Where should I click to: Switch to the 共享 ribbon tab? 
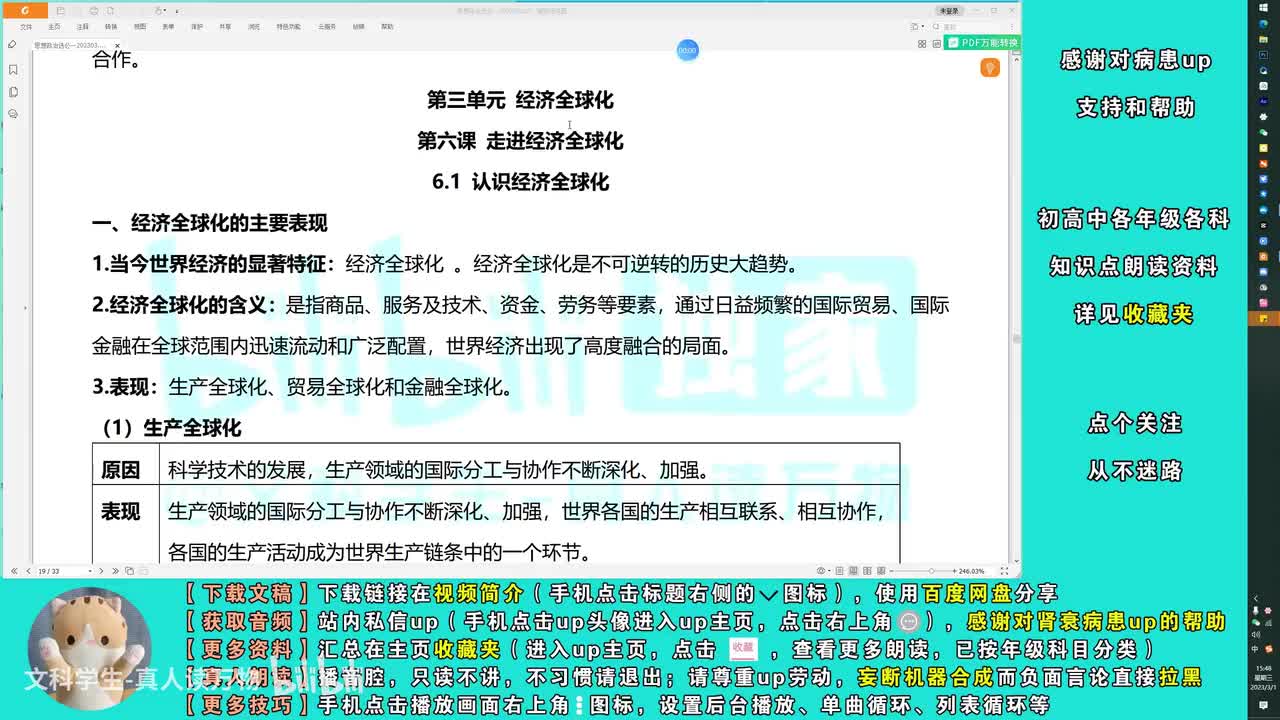225,27
